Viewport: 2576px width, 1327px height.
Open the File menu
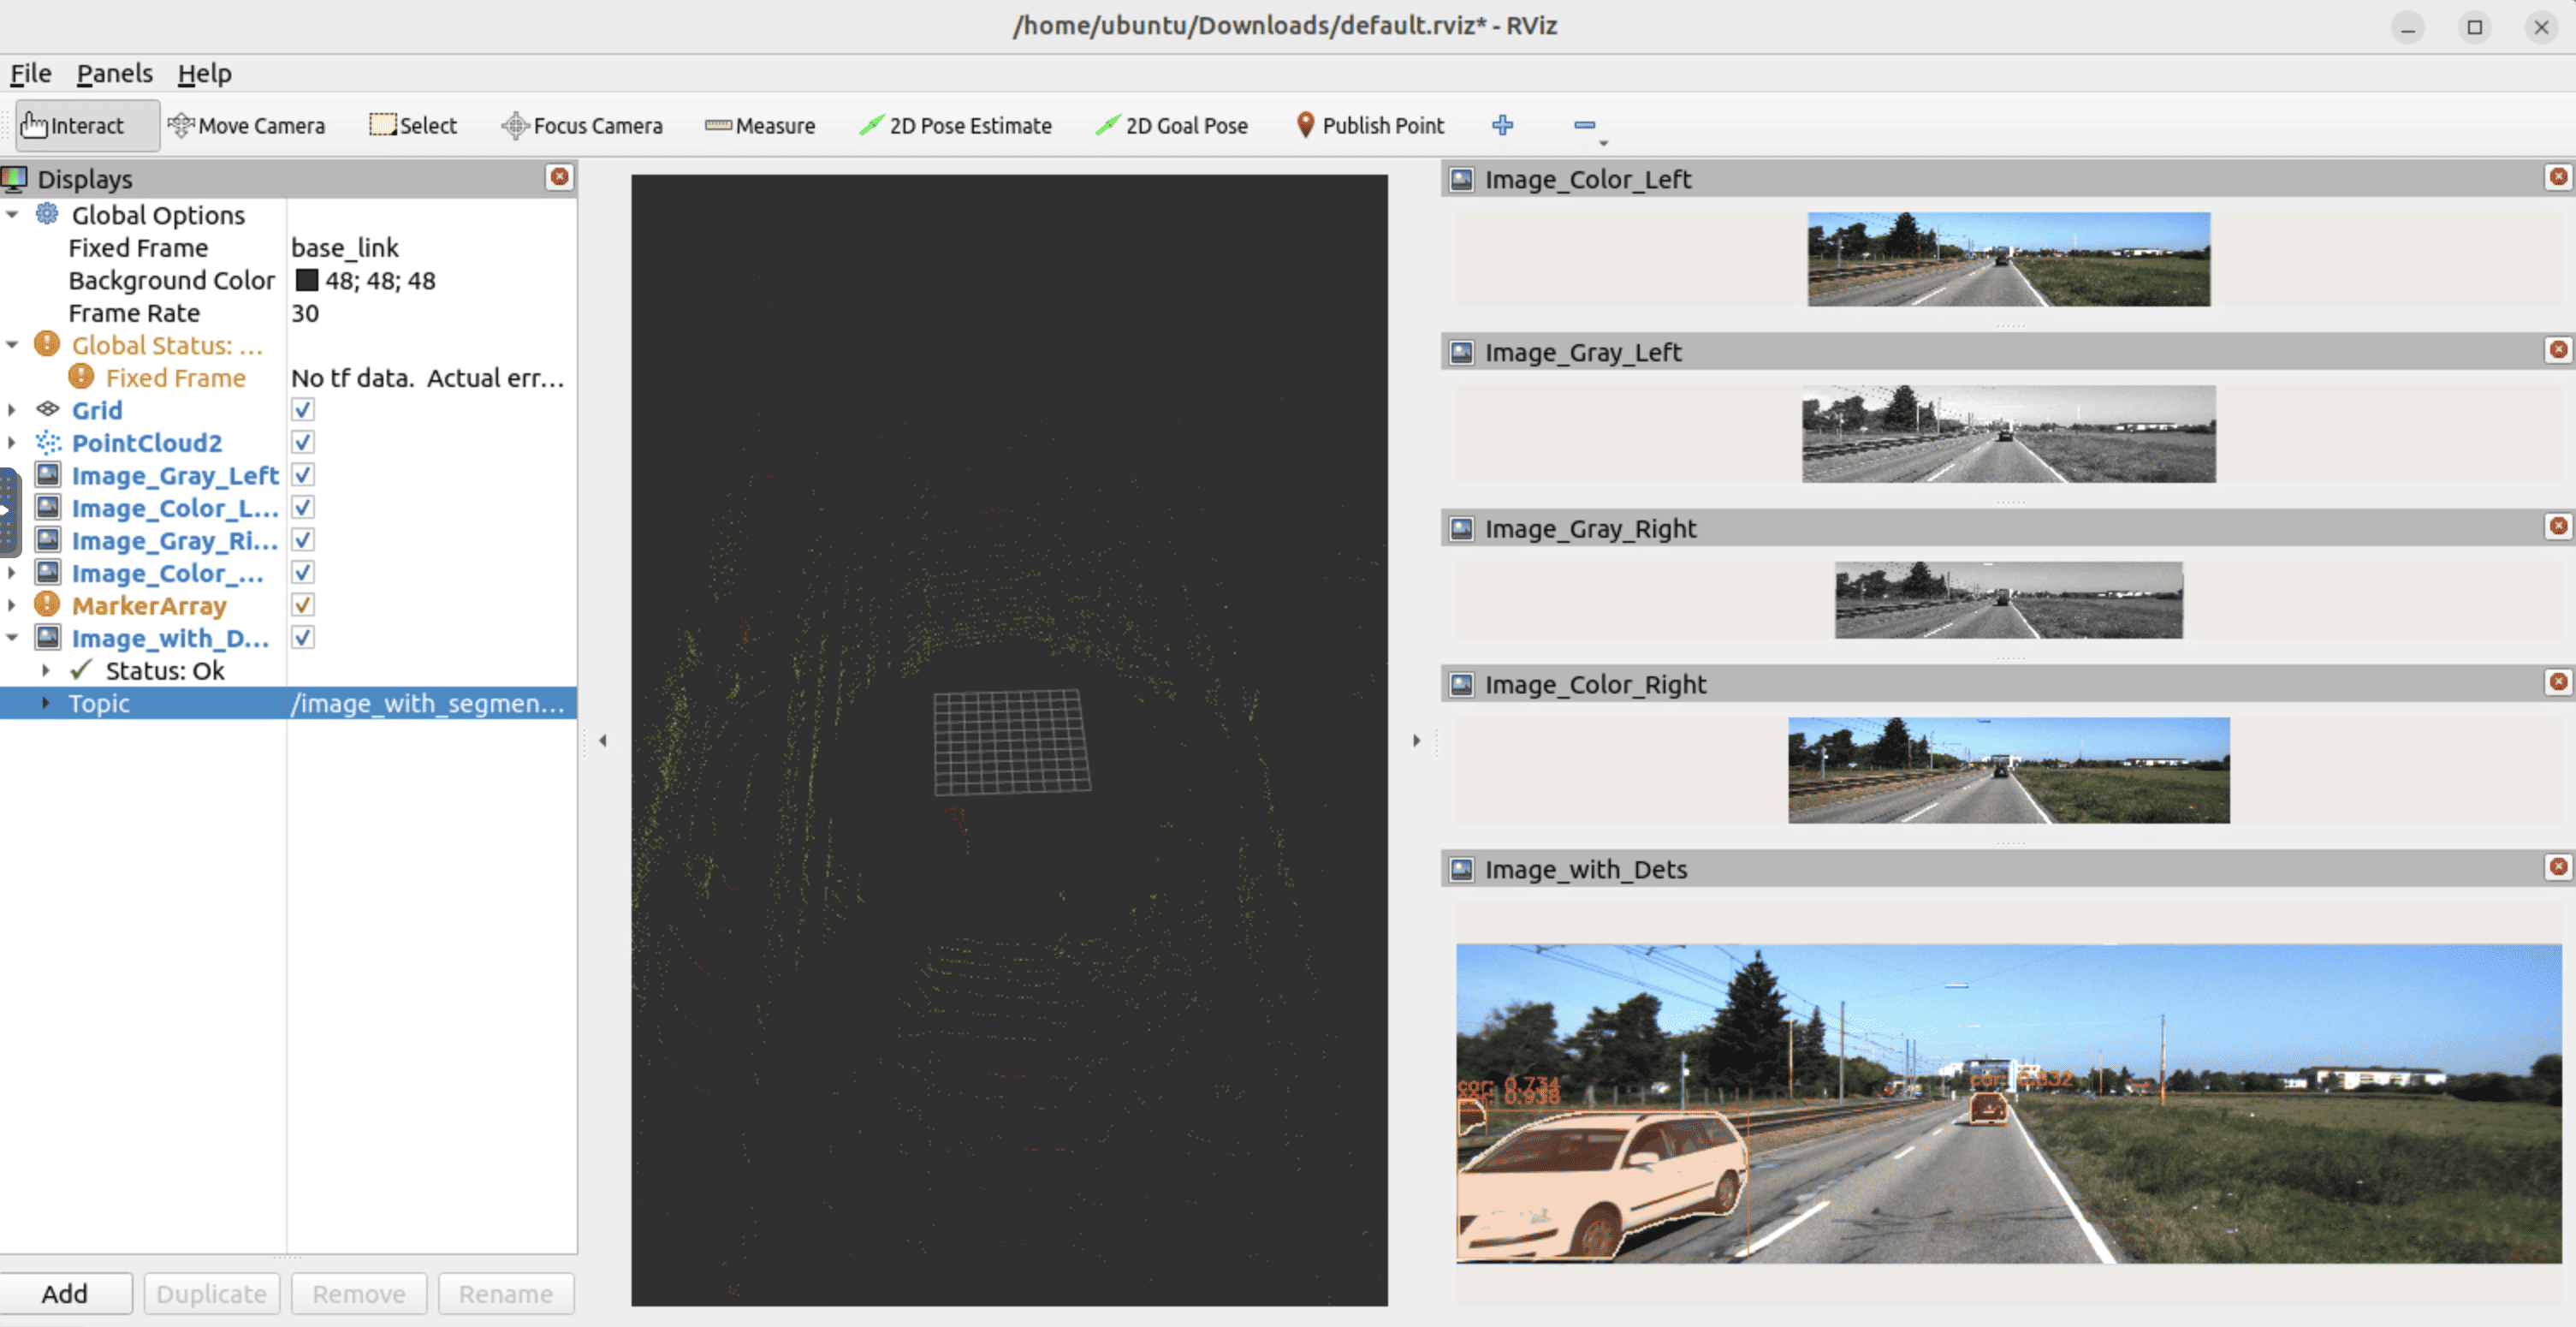[30, 73]
